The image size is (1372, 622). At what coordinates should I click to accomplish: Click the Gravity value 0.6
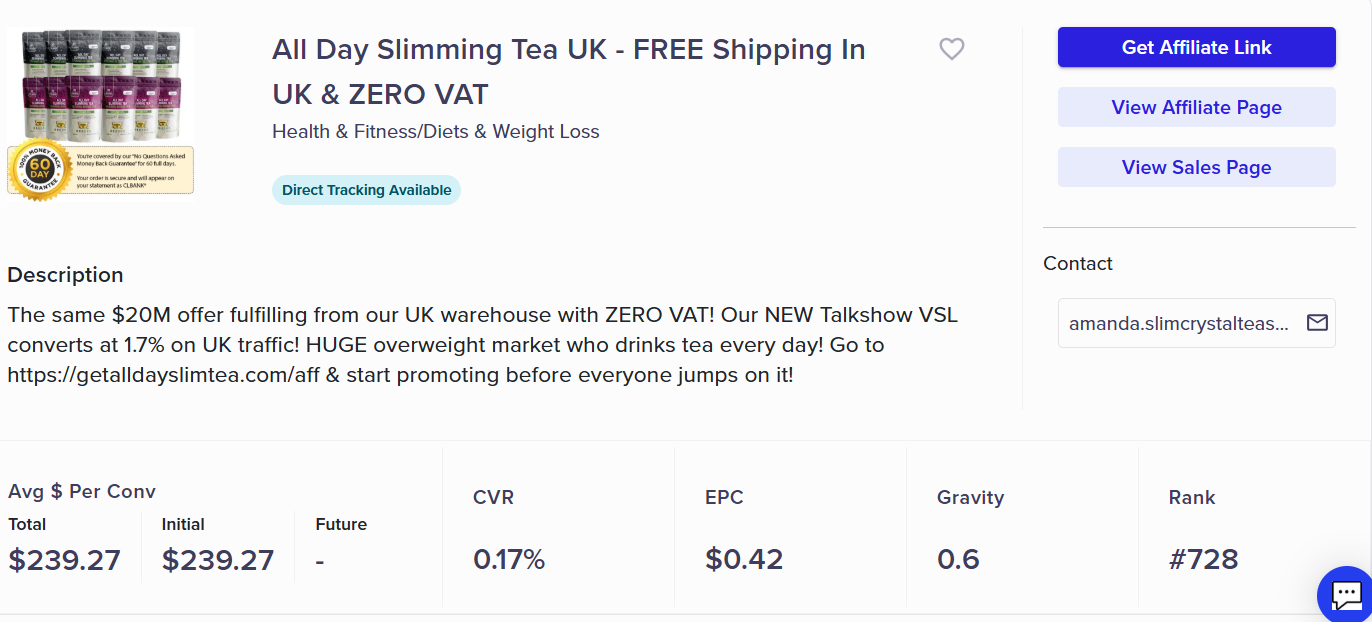958,559
